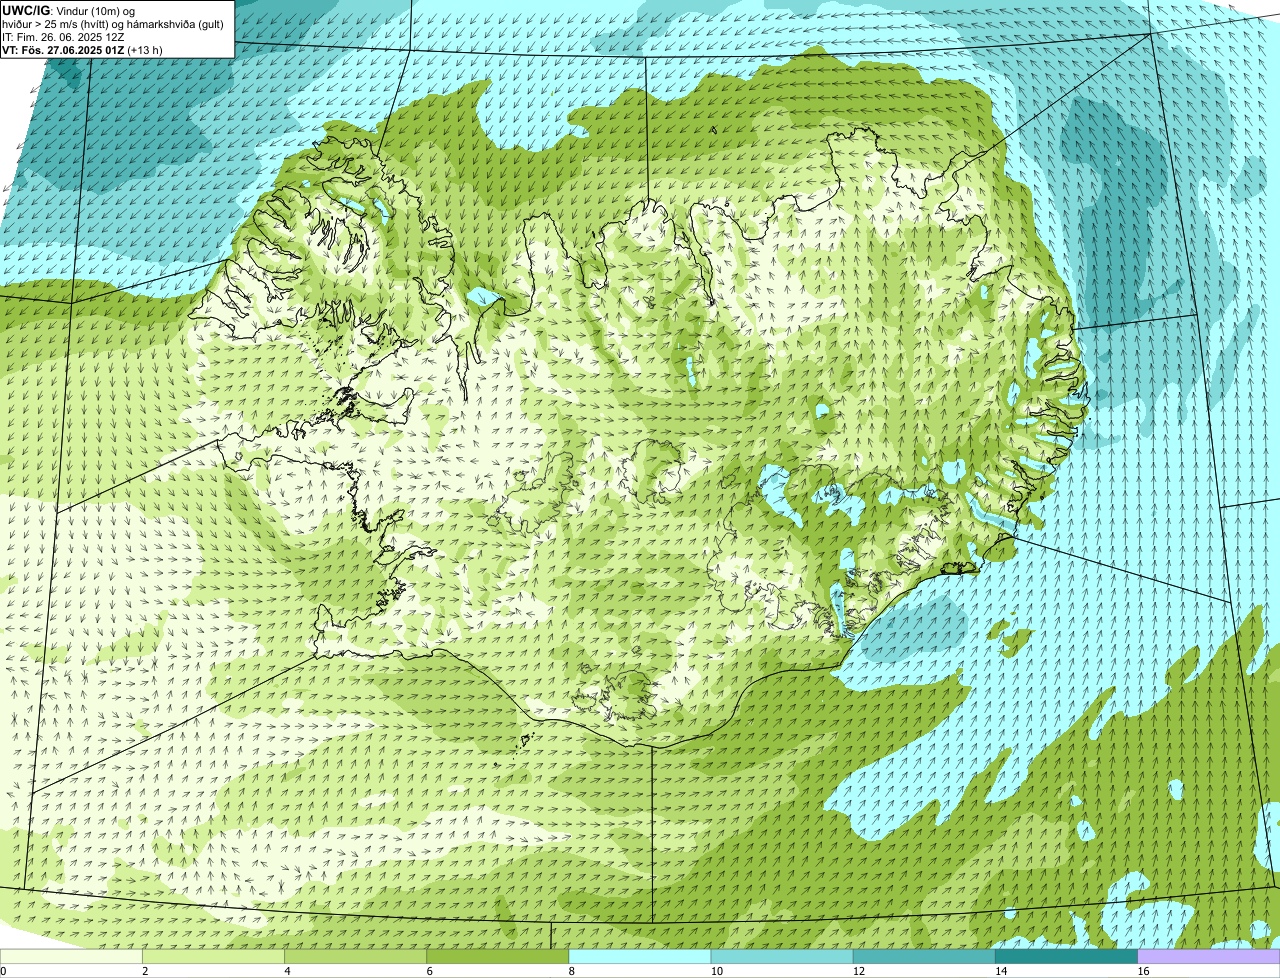The image size is (1280, 978).
Task: Click the 'IT: Fim. 26. 06. 2025 12Z' line
Action: (x=63, y=37)
